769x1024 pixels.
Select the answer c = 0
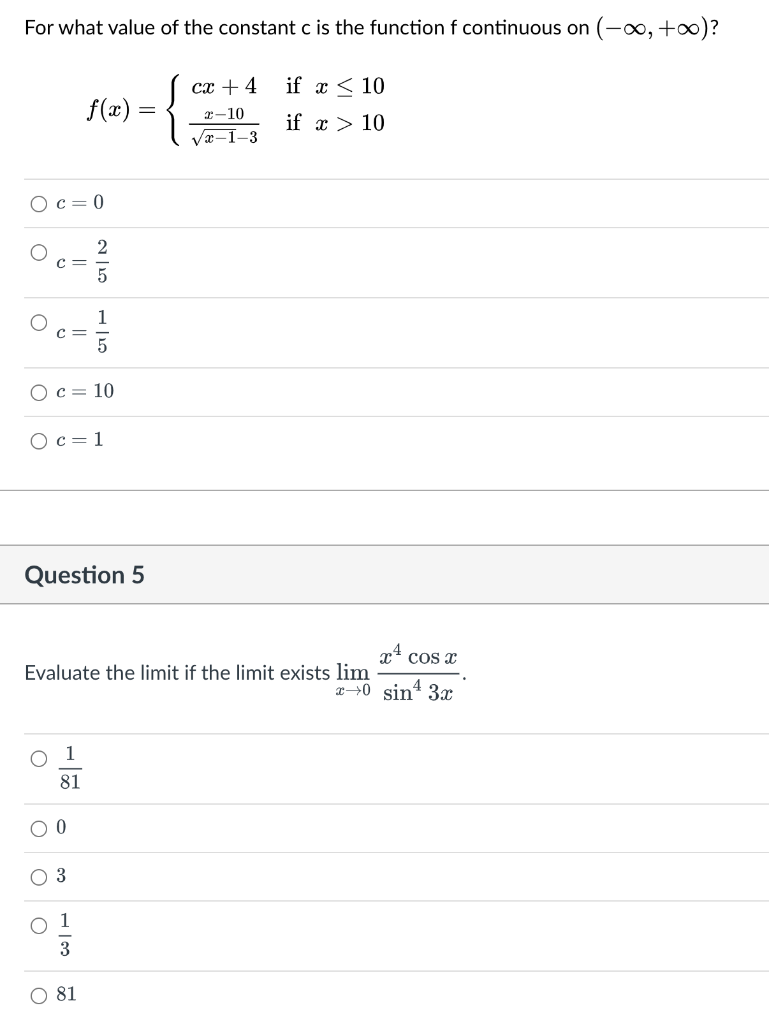(x=37, y=203)
